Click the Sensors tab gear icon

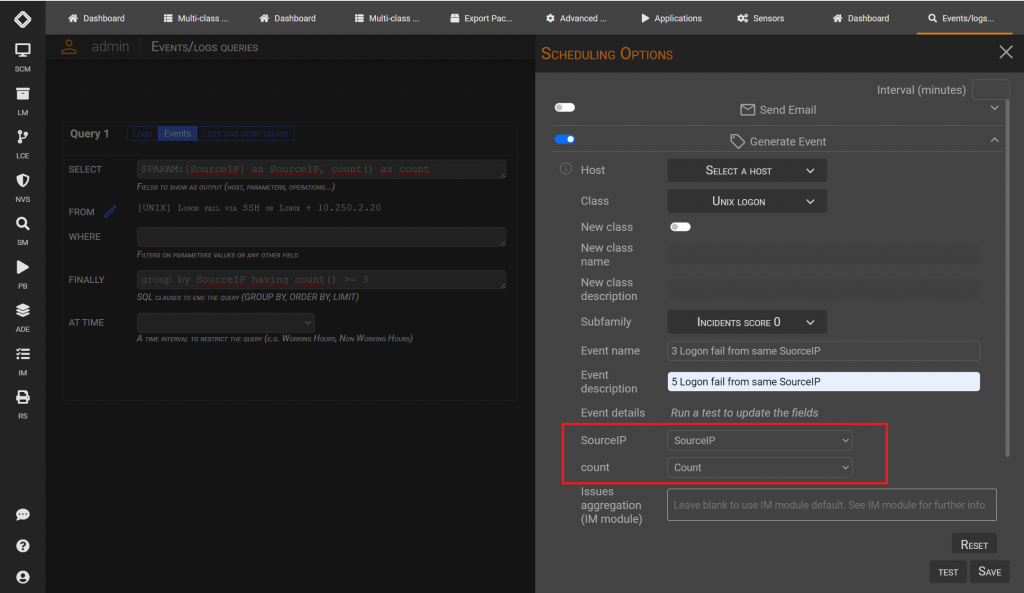point(743,18)
